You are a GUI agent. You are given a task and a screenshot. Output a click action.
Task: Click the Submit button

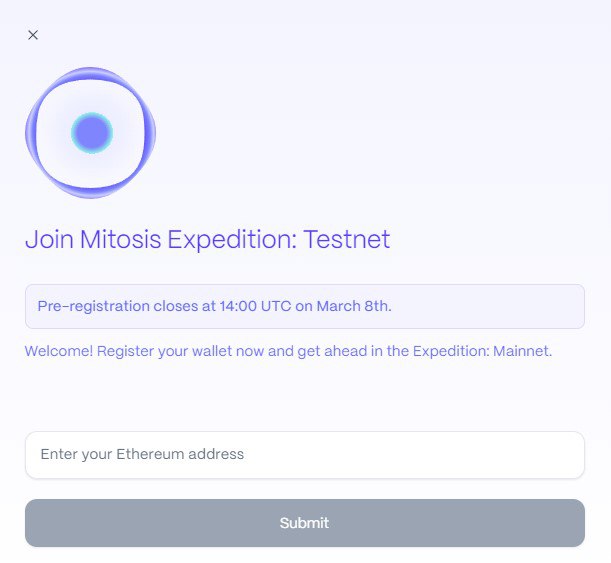click(x=305, y=523)
